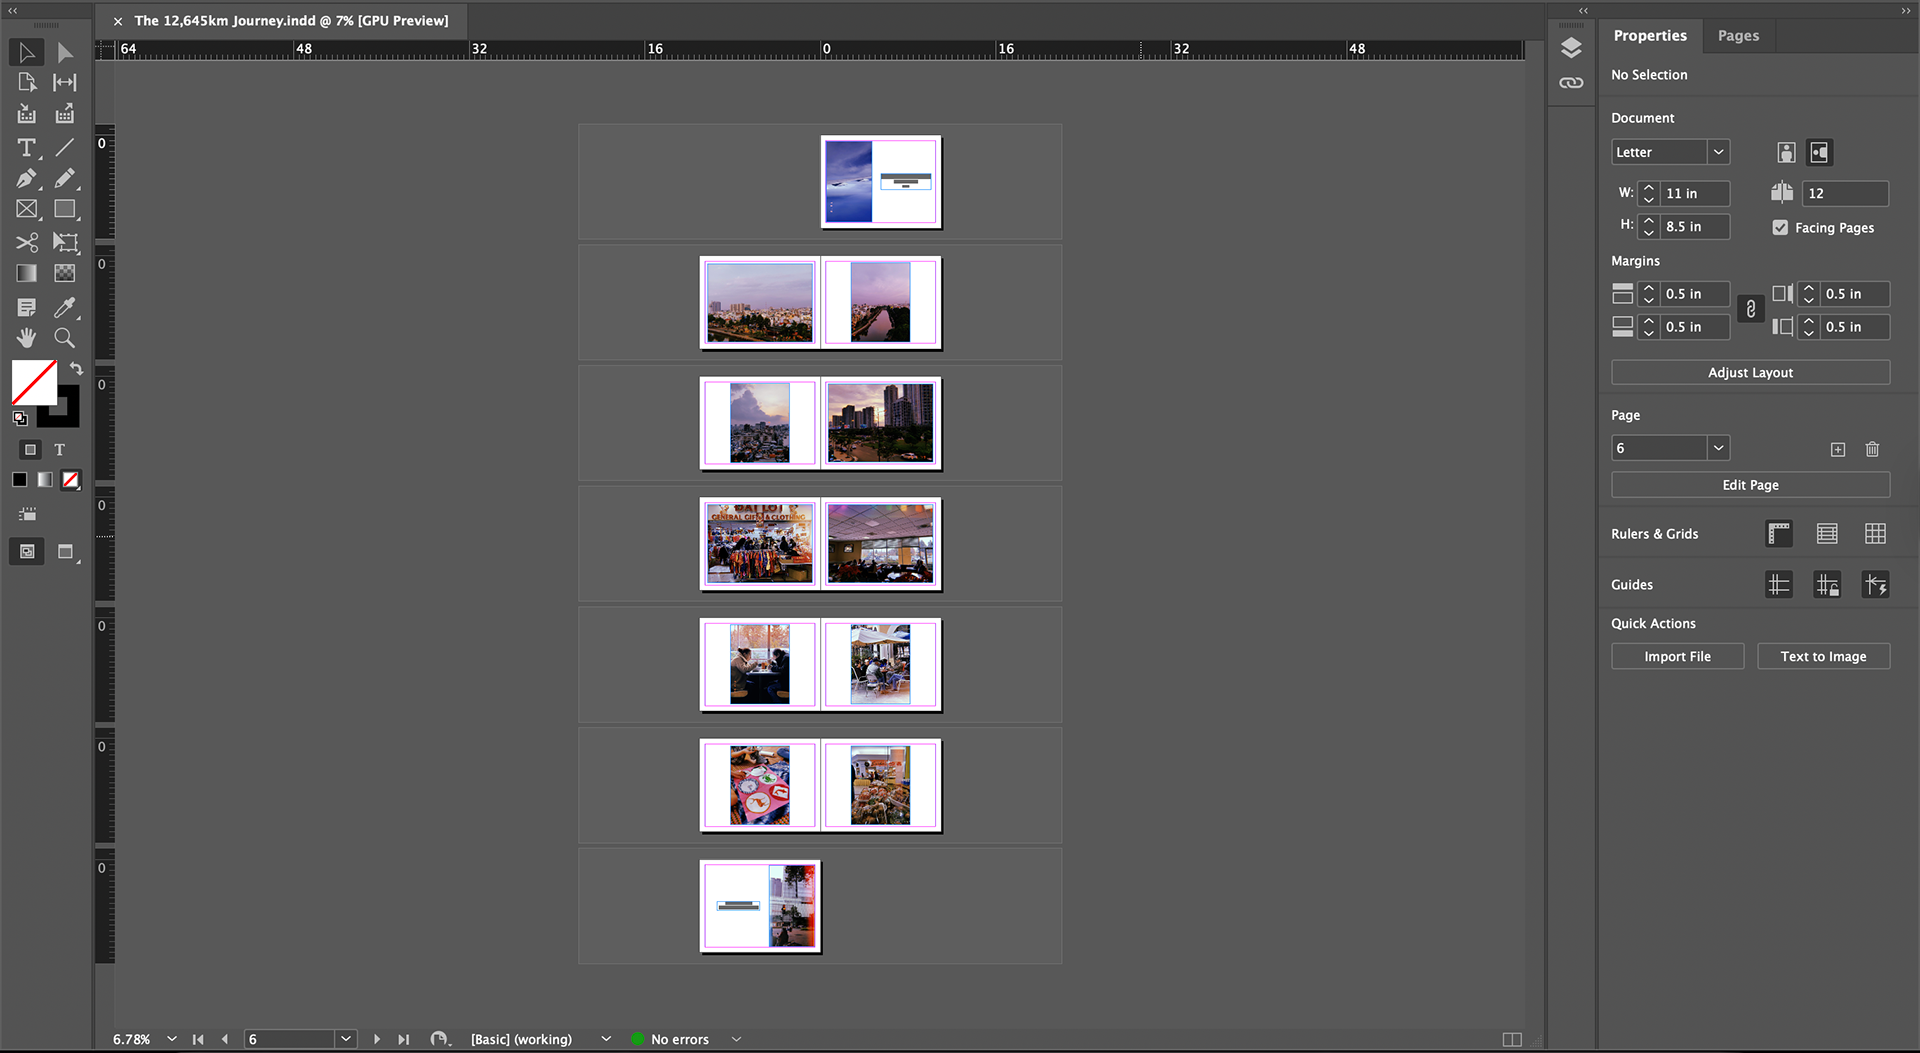1920x1053 pixels.
Task: Show the baseline grid
Action: pyautogui.click(x=1827, y=533)
